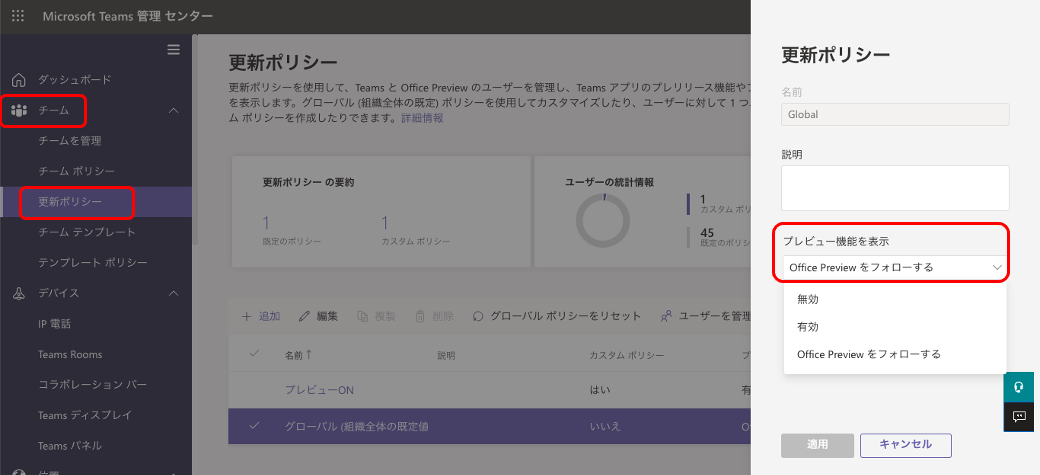This screenshot has height=475, width=1040.
Task: Open コラボレーション バー in the sidebar
Action: (92, 385)
